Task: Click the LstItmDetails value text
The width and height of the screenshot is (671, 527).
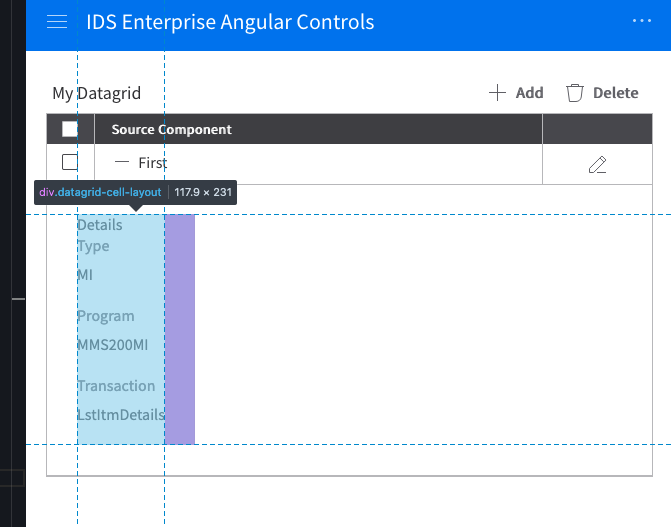Action: click(121, 415)
